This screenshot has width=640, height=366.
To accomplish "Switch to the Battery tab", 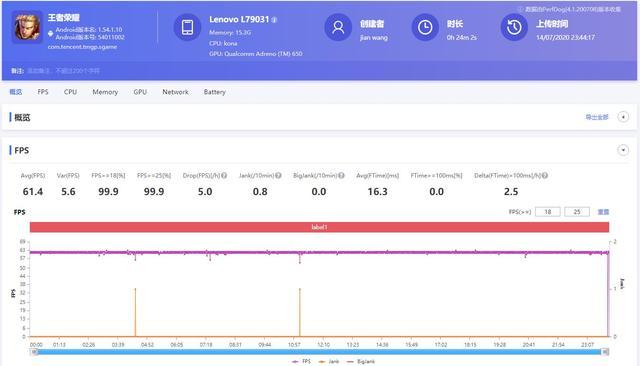I will click(215, 92).
